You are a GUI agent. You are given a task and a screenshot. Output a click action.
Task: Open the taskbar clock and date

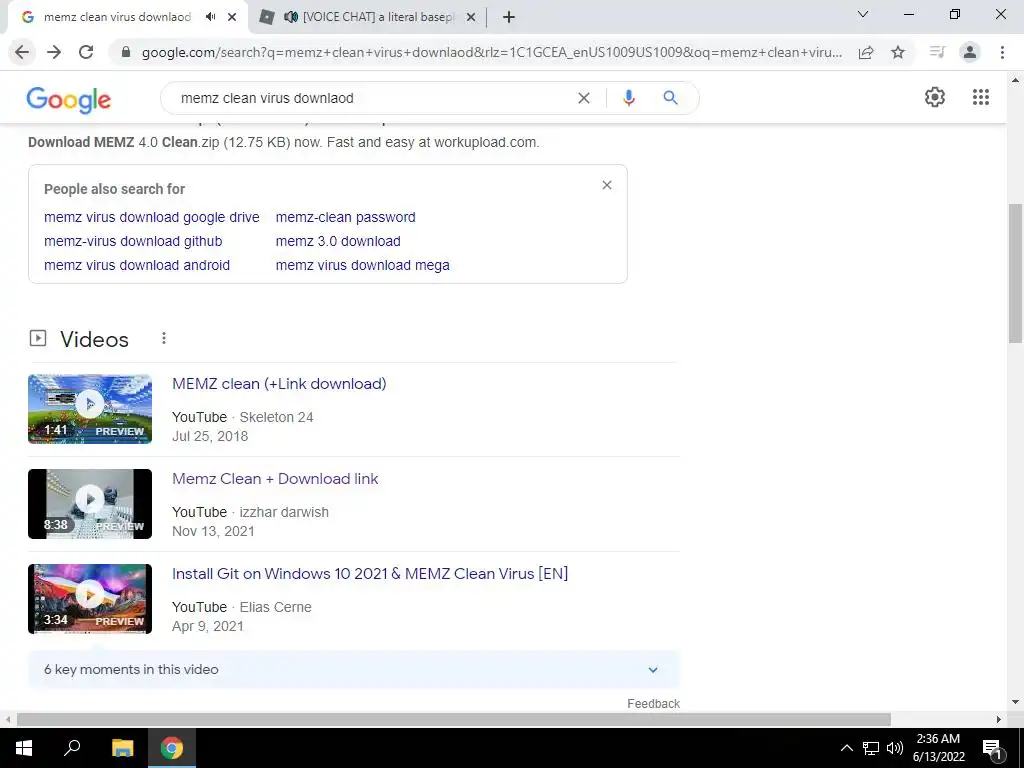[x=938, y=748]
